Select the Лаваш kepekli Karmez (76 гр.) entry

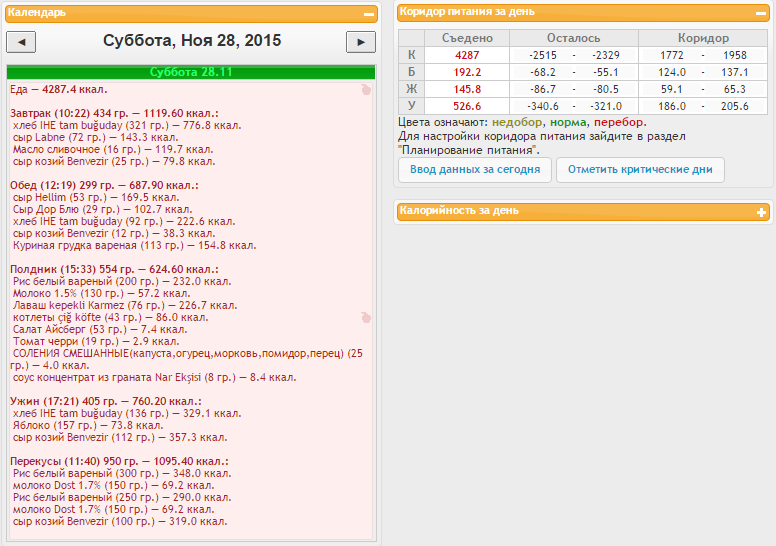tap(125, 305)
